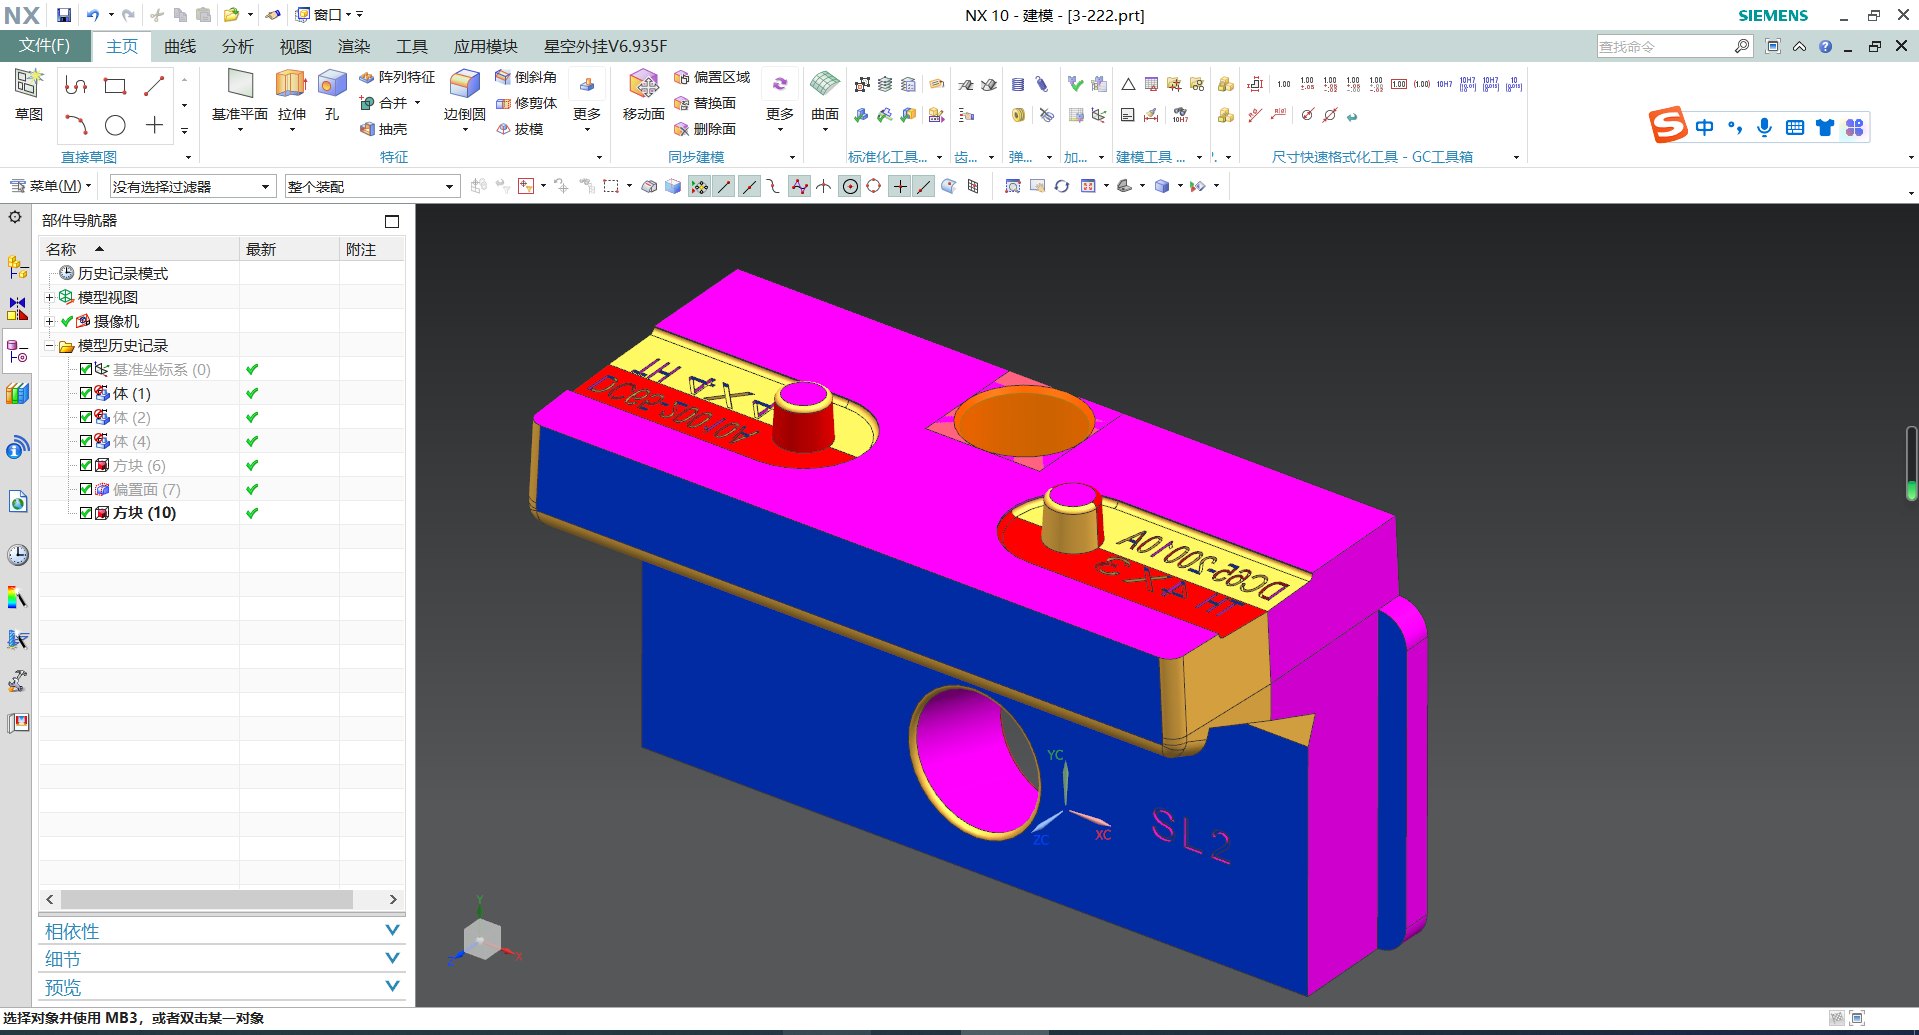Switch to the 曲线 ribbon tab
1919x1035 pixels.
(180, 46)
